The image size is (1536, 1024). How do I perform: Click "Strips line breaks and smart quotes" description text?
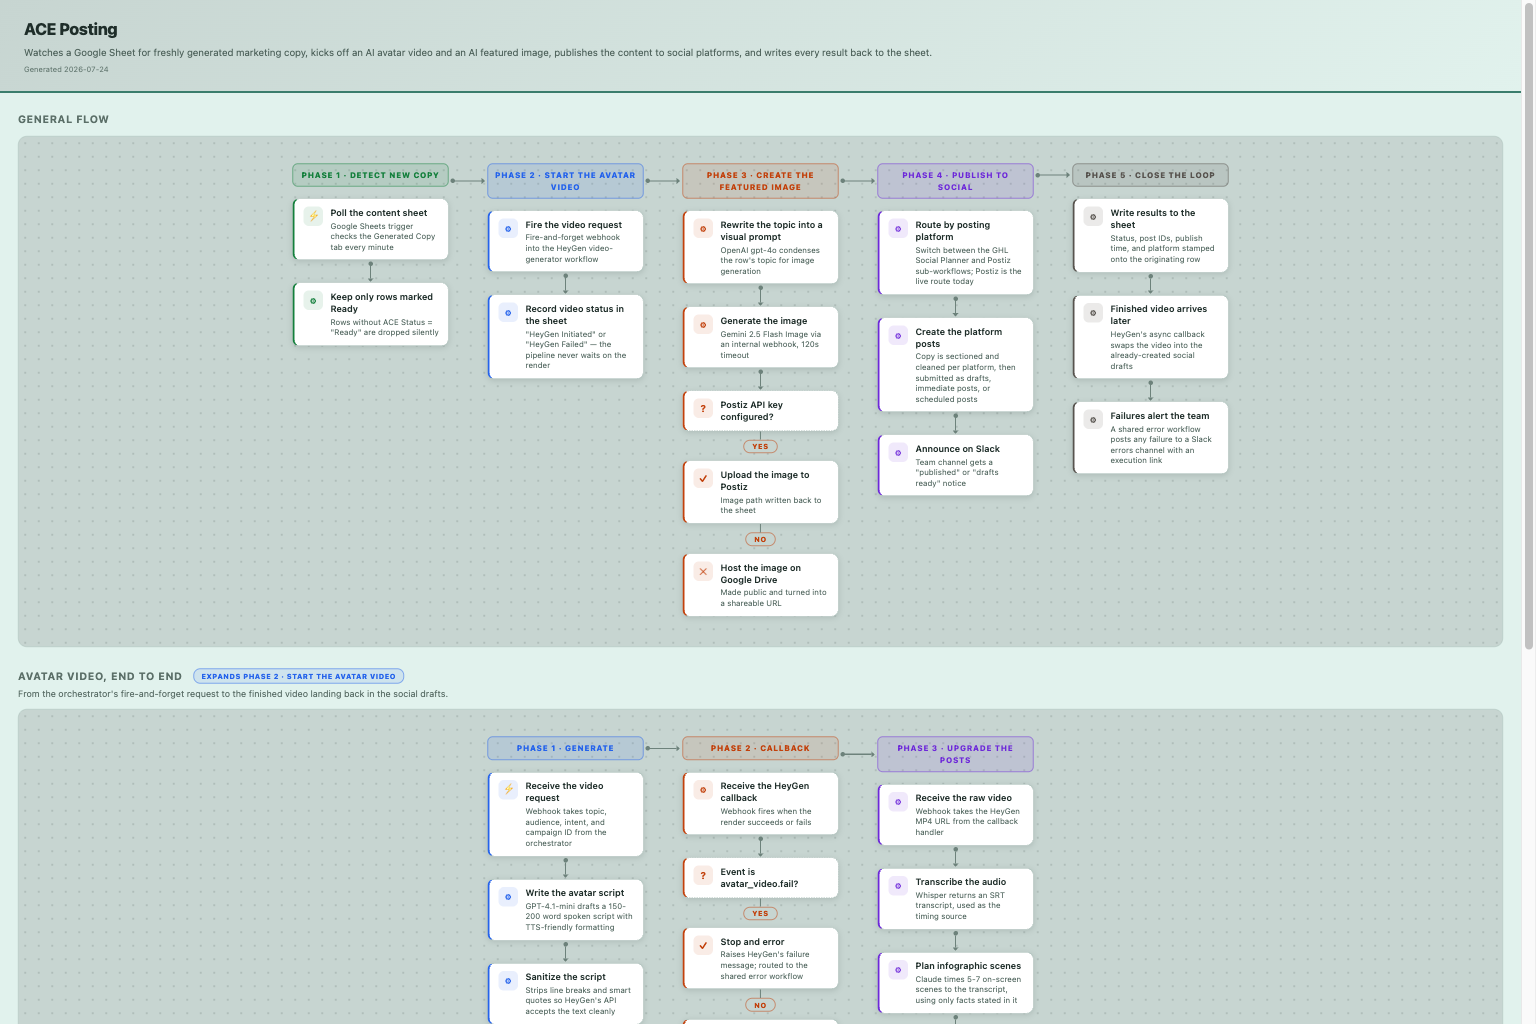tap(578, 1001)
